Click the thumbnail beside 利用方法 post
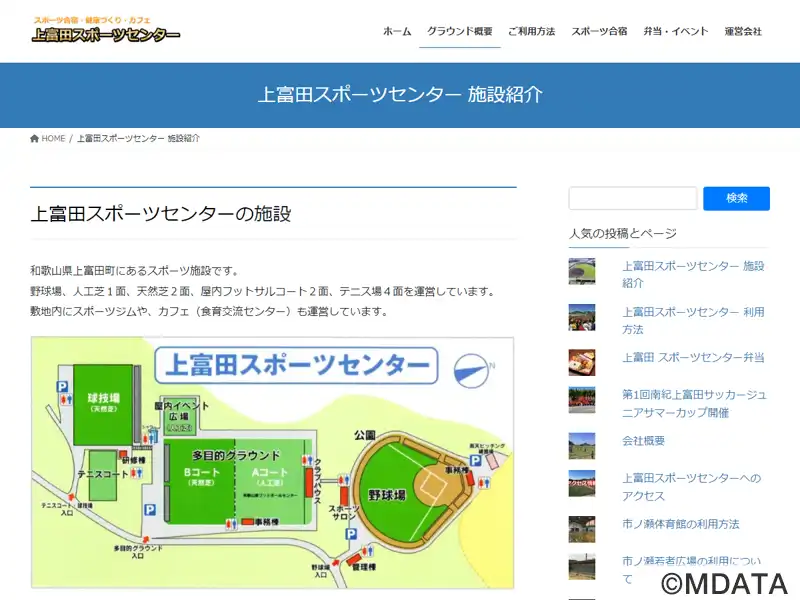The height and width of the screenshot is (600, 800). (x=582, y=317)
